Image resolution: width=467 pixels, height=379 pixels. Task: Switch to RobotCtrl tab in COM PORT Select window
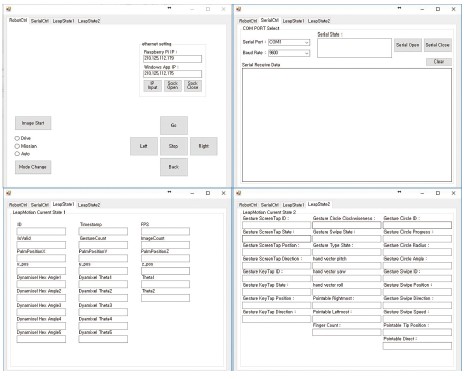pos(248,21)
